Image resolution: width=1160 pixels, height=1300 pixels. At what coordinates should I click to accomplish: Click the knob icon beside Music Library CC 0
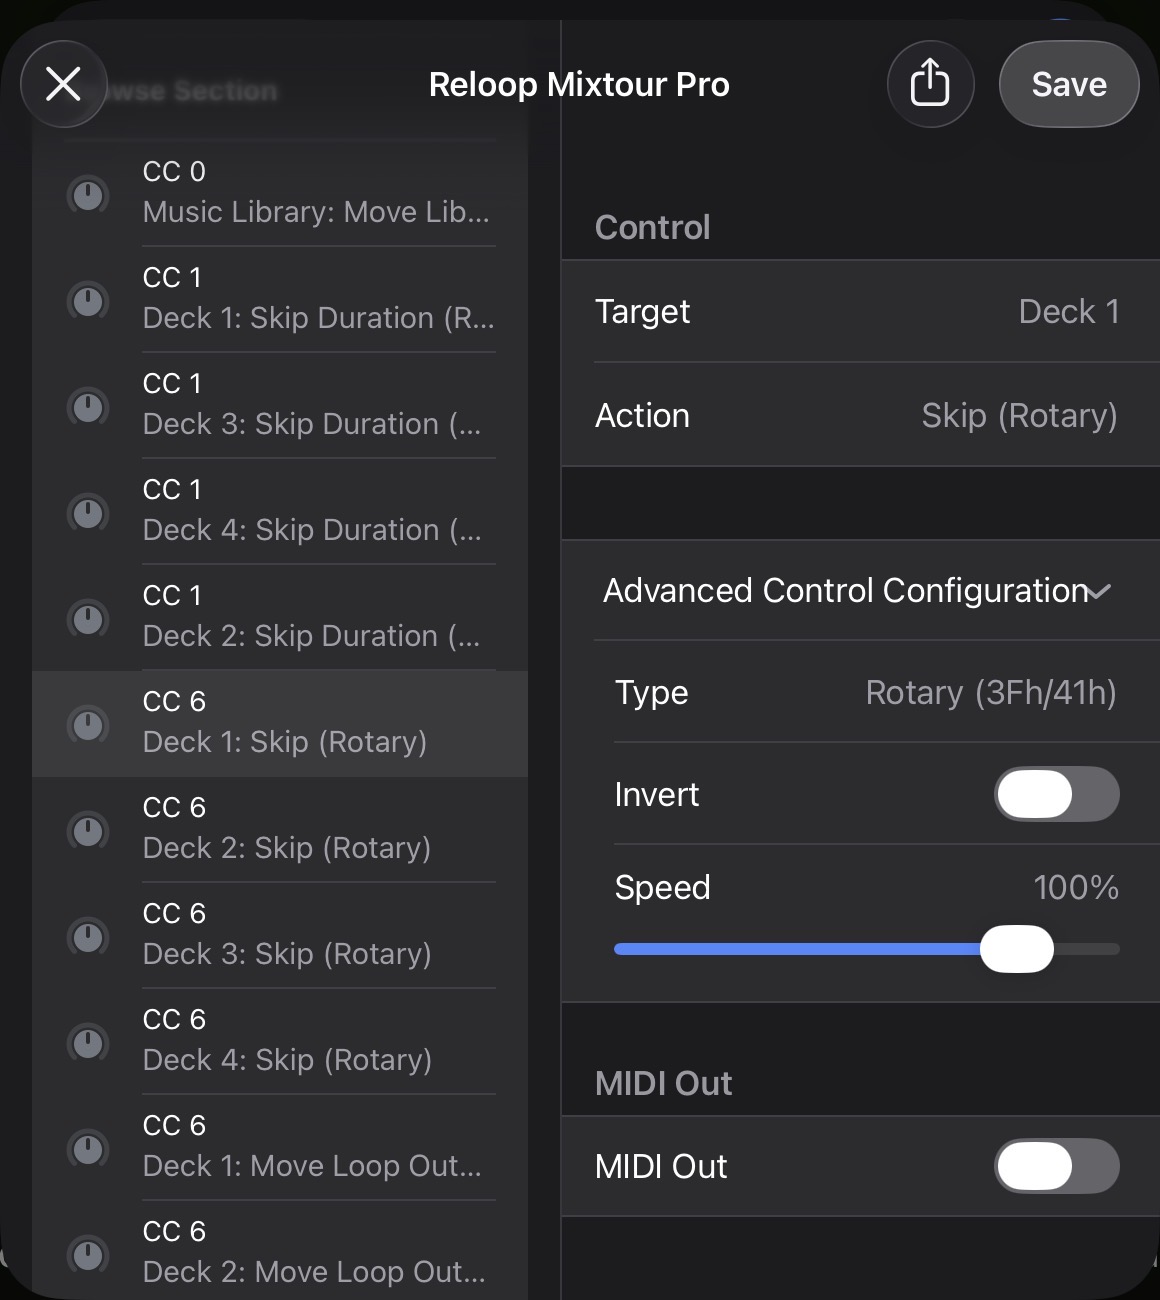88,194
